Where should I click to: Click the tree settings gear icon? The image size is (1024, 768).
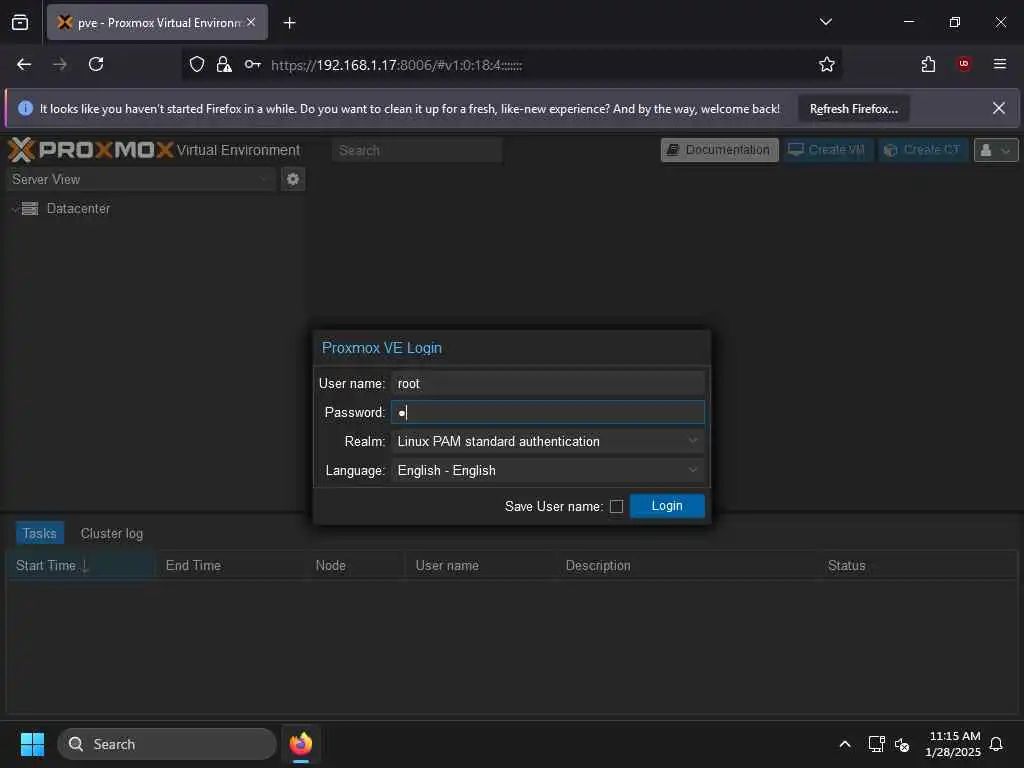293,179
